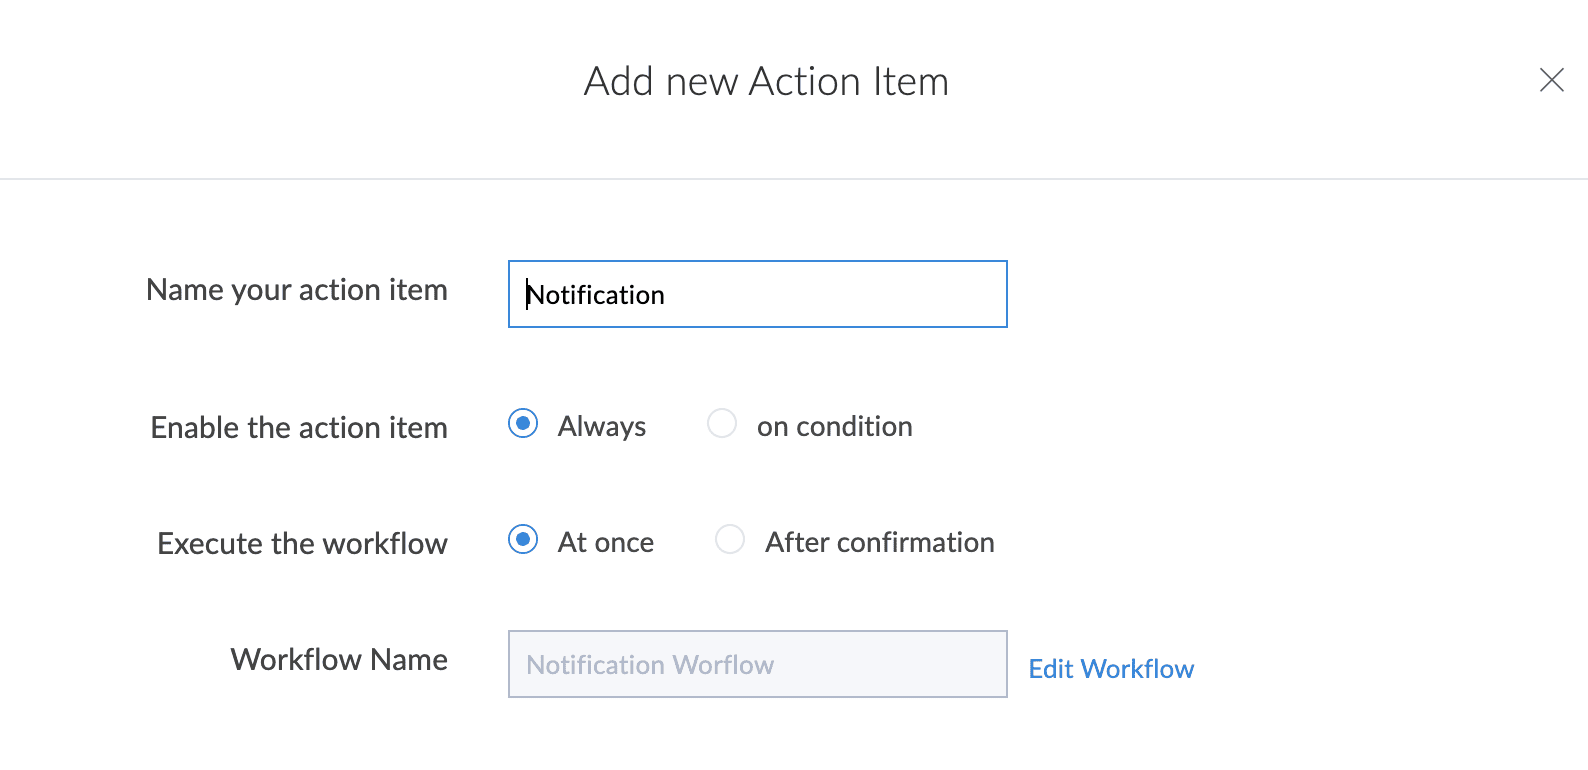Select the At once radio button
This screenshot has height=770, width=1588.
point(523,540)
